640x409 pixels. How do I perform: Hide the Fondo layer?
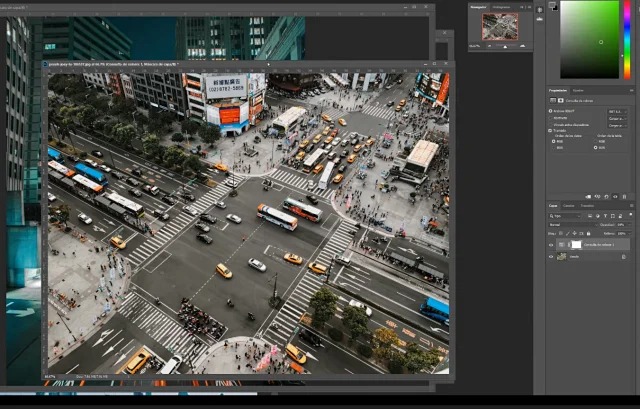click(x=551, y=257)
